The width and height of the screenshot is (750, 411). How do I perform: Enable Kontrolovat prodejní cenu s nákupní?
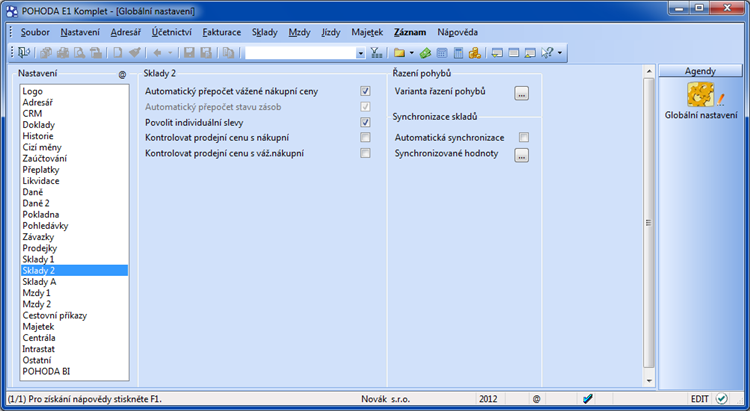pyautogui.click(x=365, y=138)
